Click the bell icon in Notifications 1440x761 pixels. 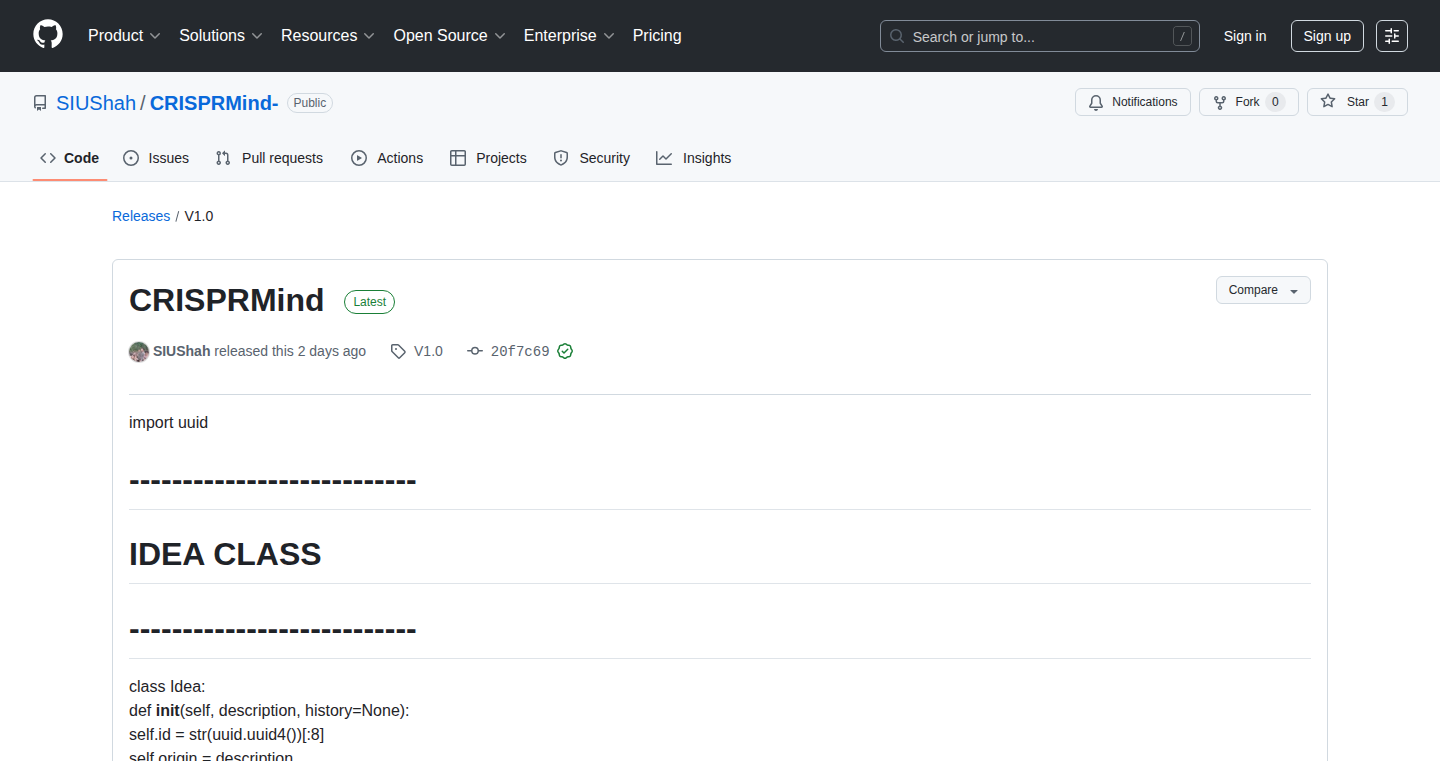click(x=1096, y=102)
